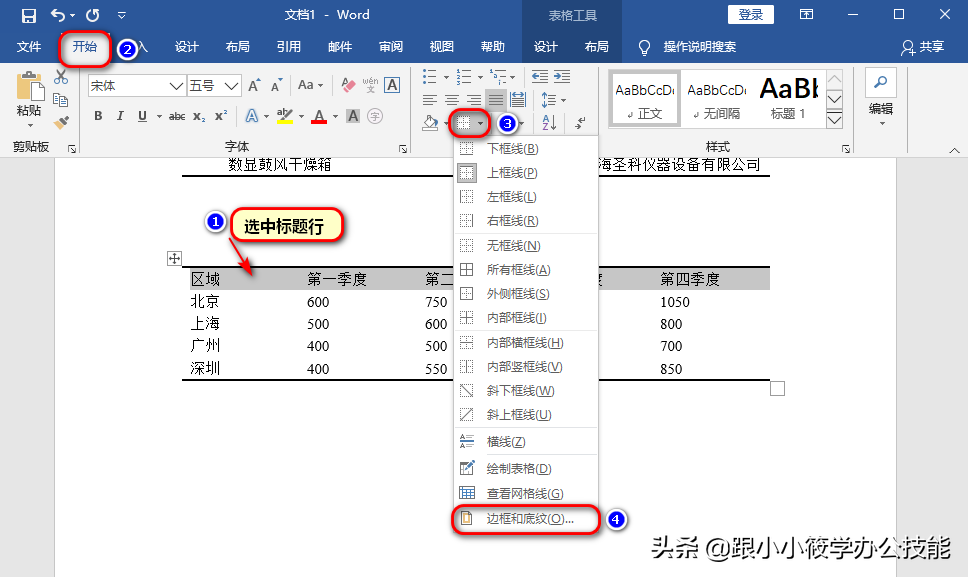This screenshot has width=968, height=577.
Task: Toggle italic formatting
Action: pos(120,116)
